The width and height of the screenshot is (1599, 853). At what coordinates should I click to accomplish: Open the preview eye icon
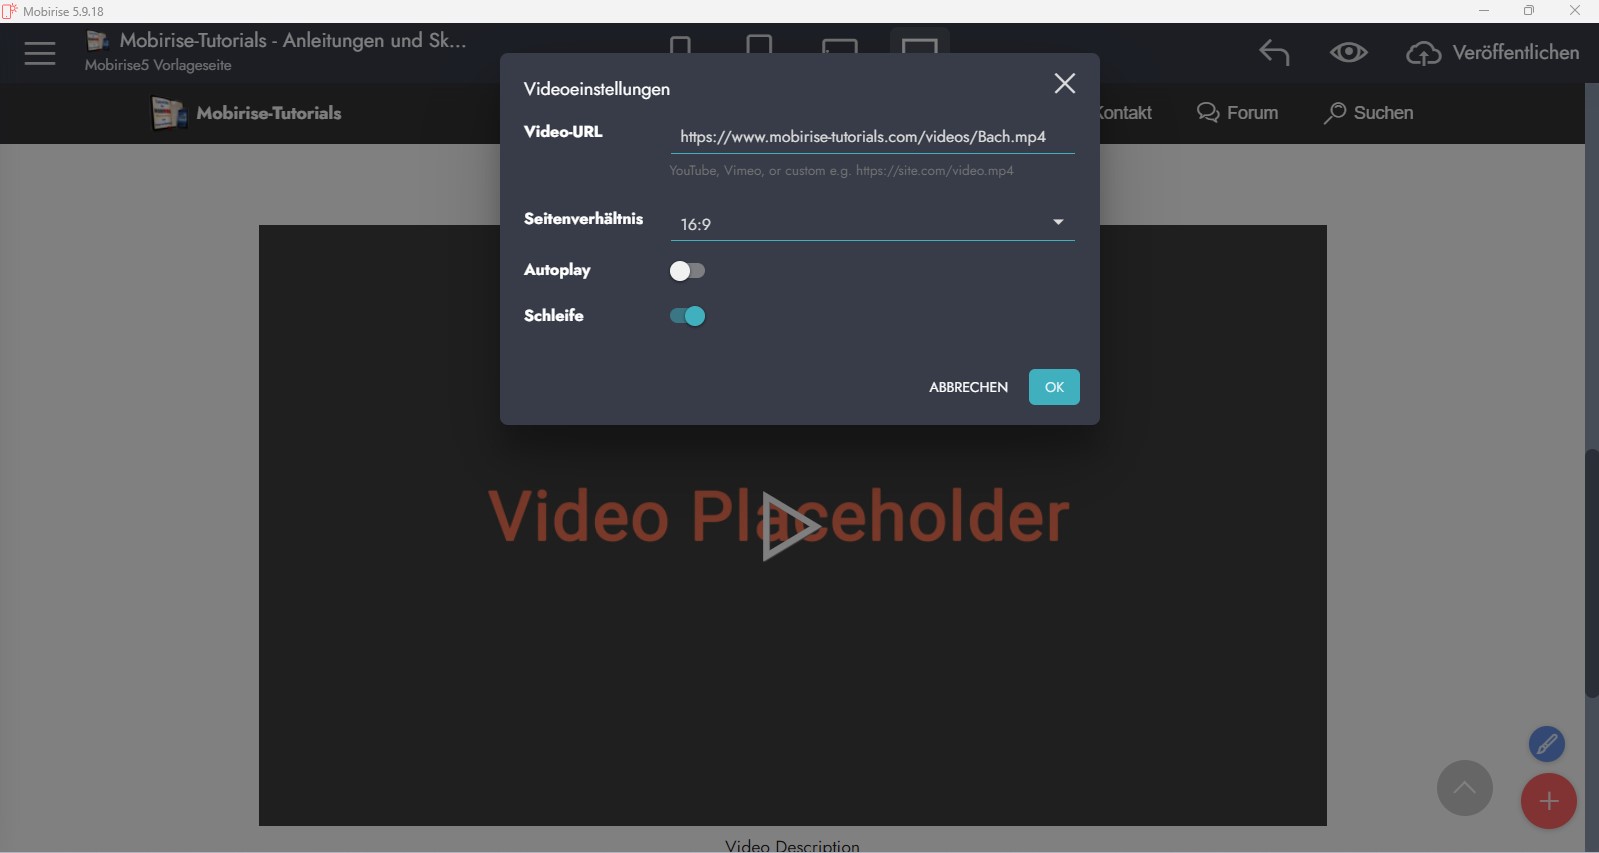point(1349,52)
